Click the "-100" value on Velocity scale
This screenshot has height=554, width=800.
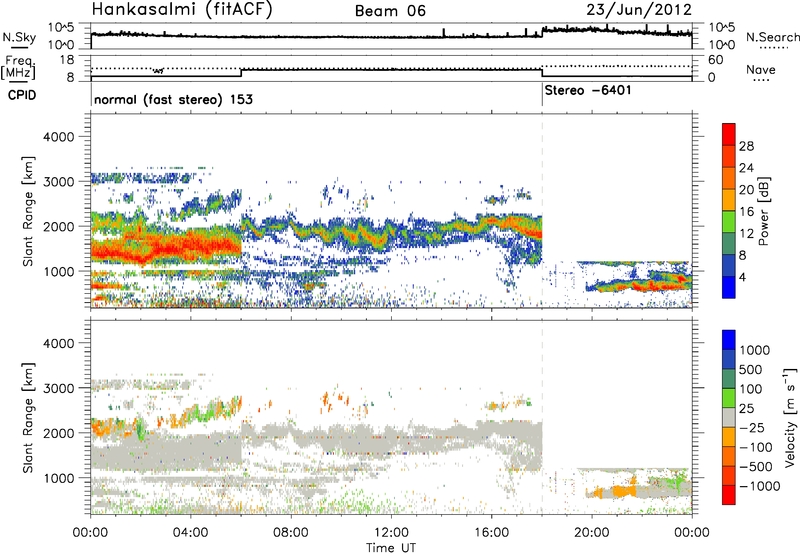tap(756, 447)
